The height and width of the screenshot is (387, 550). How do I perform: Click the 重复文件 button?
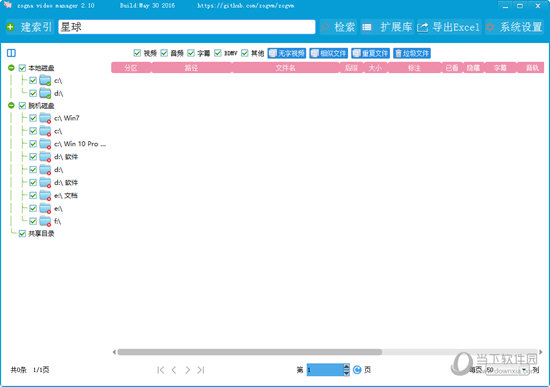370,53
